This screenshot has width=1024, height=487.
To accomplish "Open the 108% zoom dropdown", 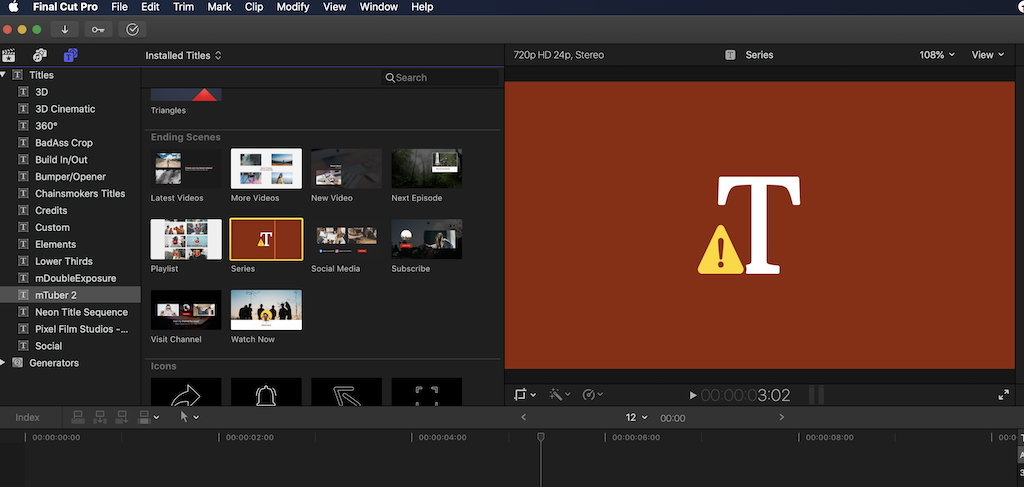I will click(x=937, y=55).
